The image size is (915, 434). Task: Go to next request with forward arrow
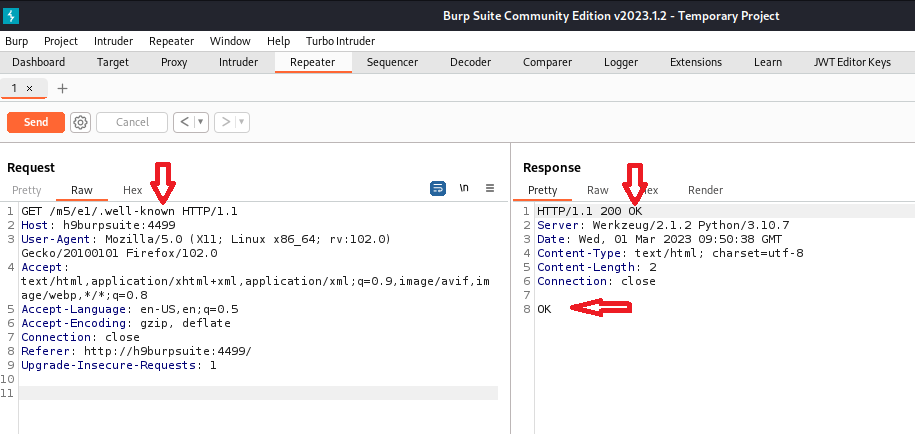pos(225,122)
